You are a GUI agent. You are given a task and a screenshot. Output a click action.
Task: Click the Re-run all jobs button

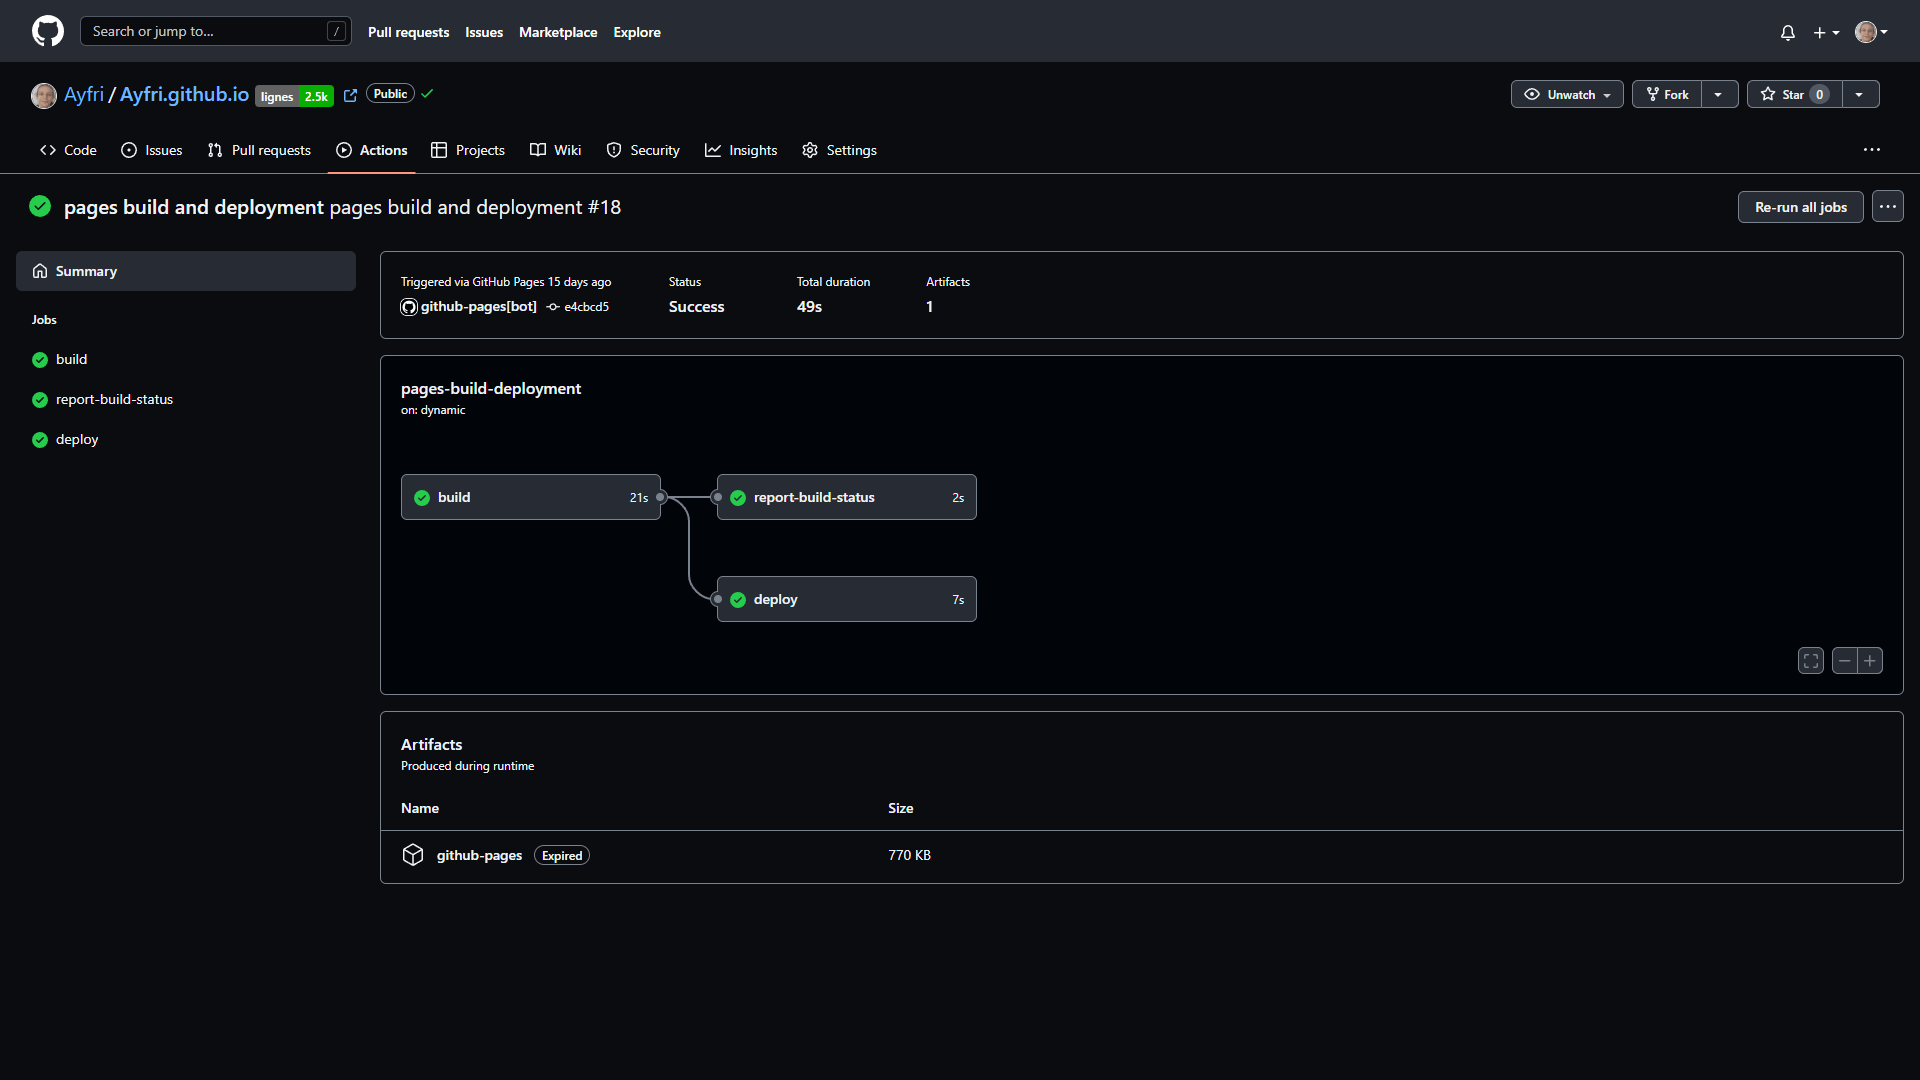tap(1800, 207)
